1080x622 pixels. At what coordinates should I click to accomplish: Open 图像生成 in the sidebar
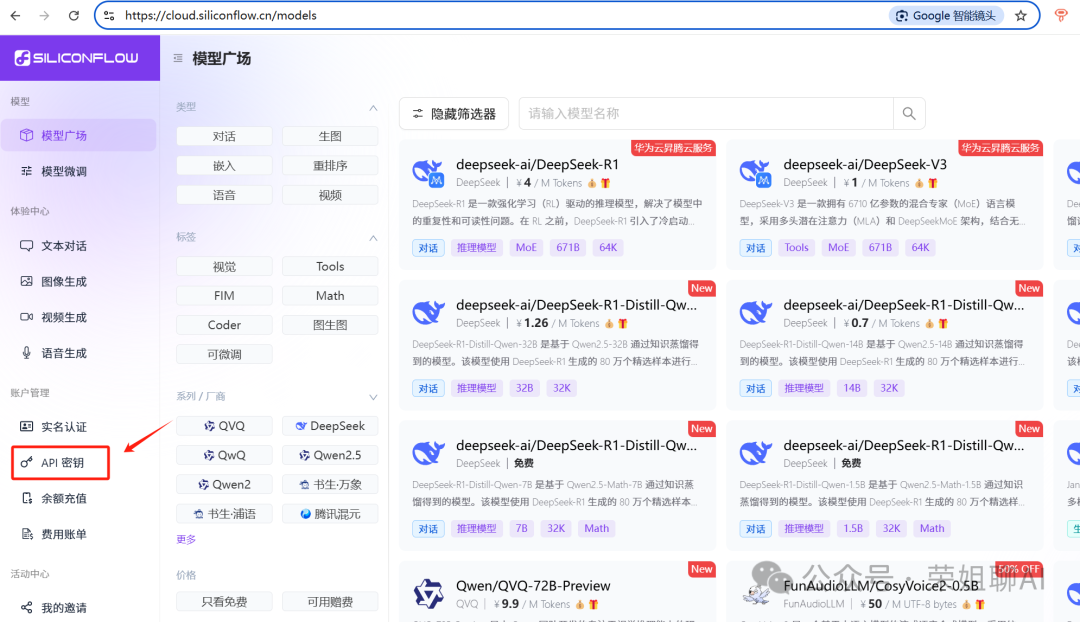[79, 282]
